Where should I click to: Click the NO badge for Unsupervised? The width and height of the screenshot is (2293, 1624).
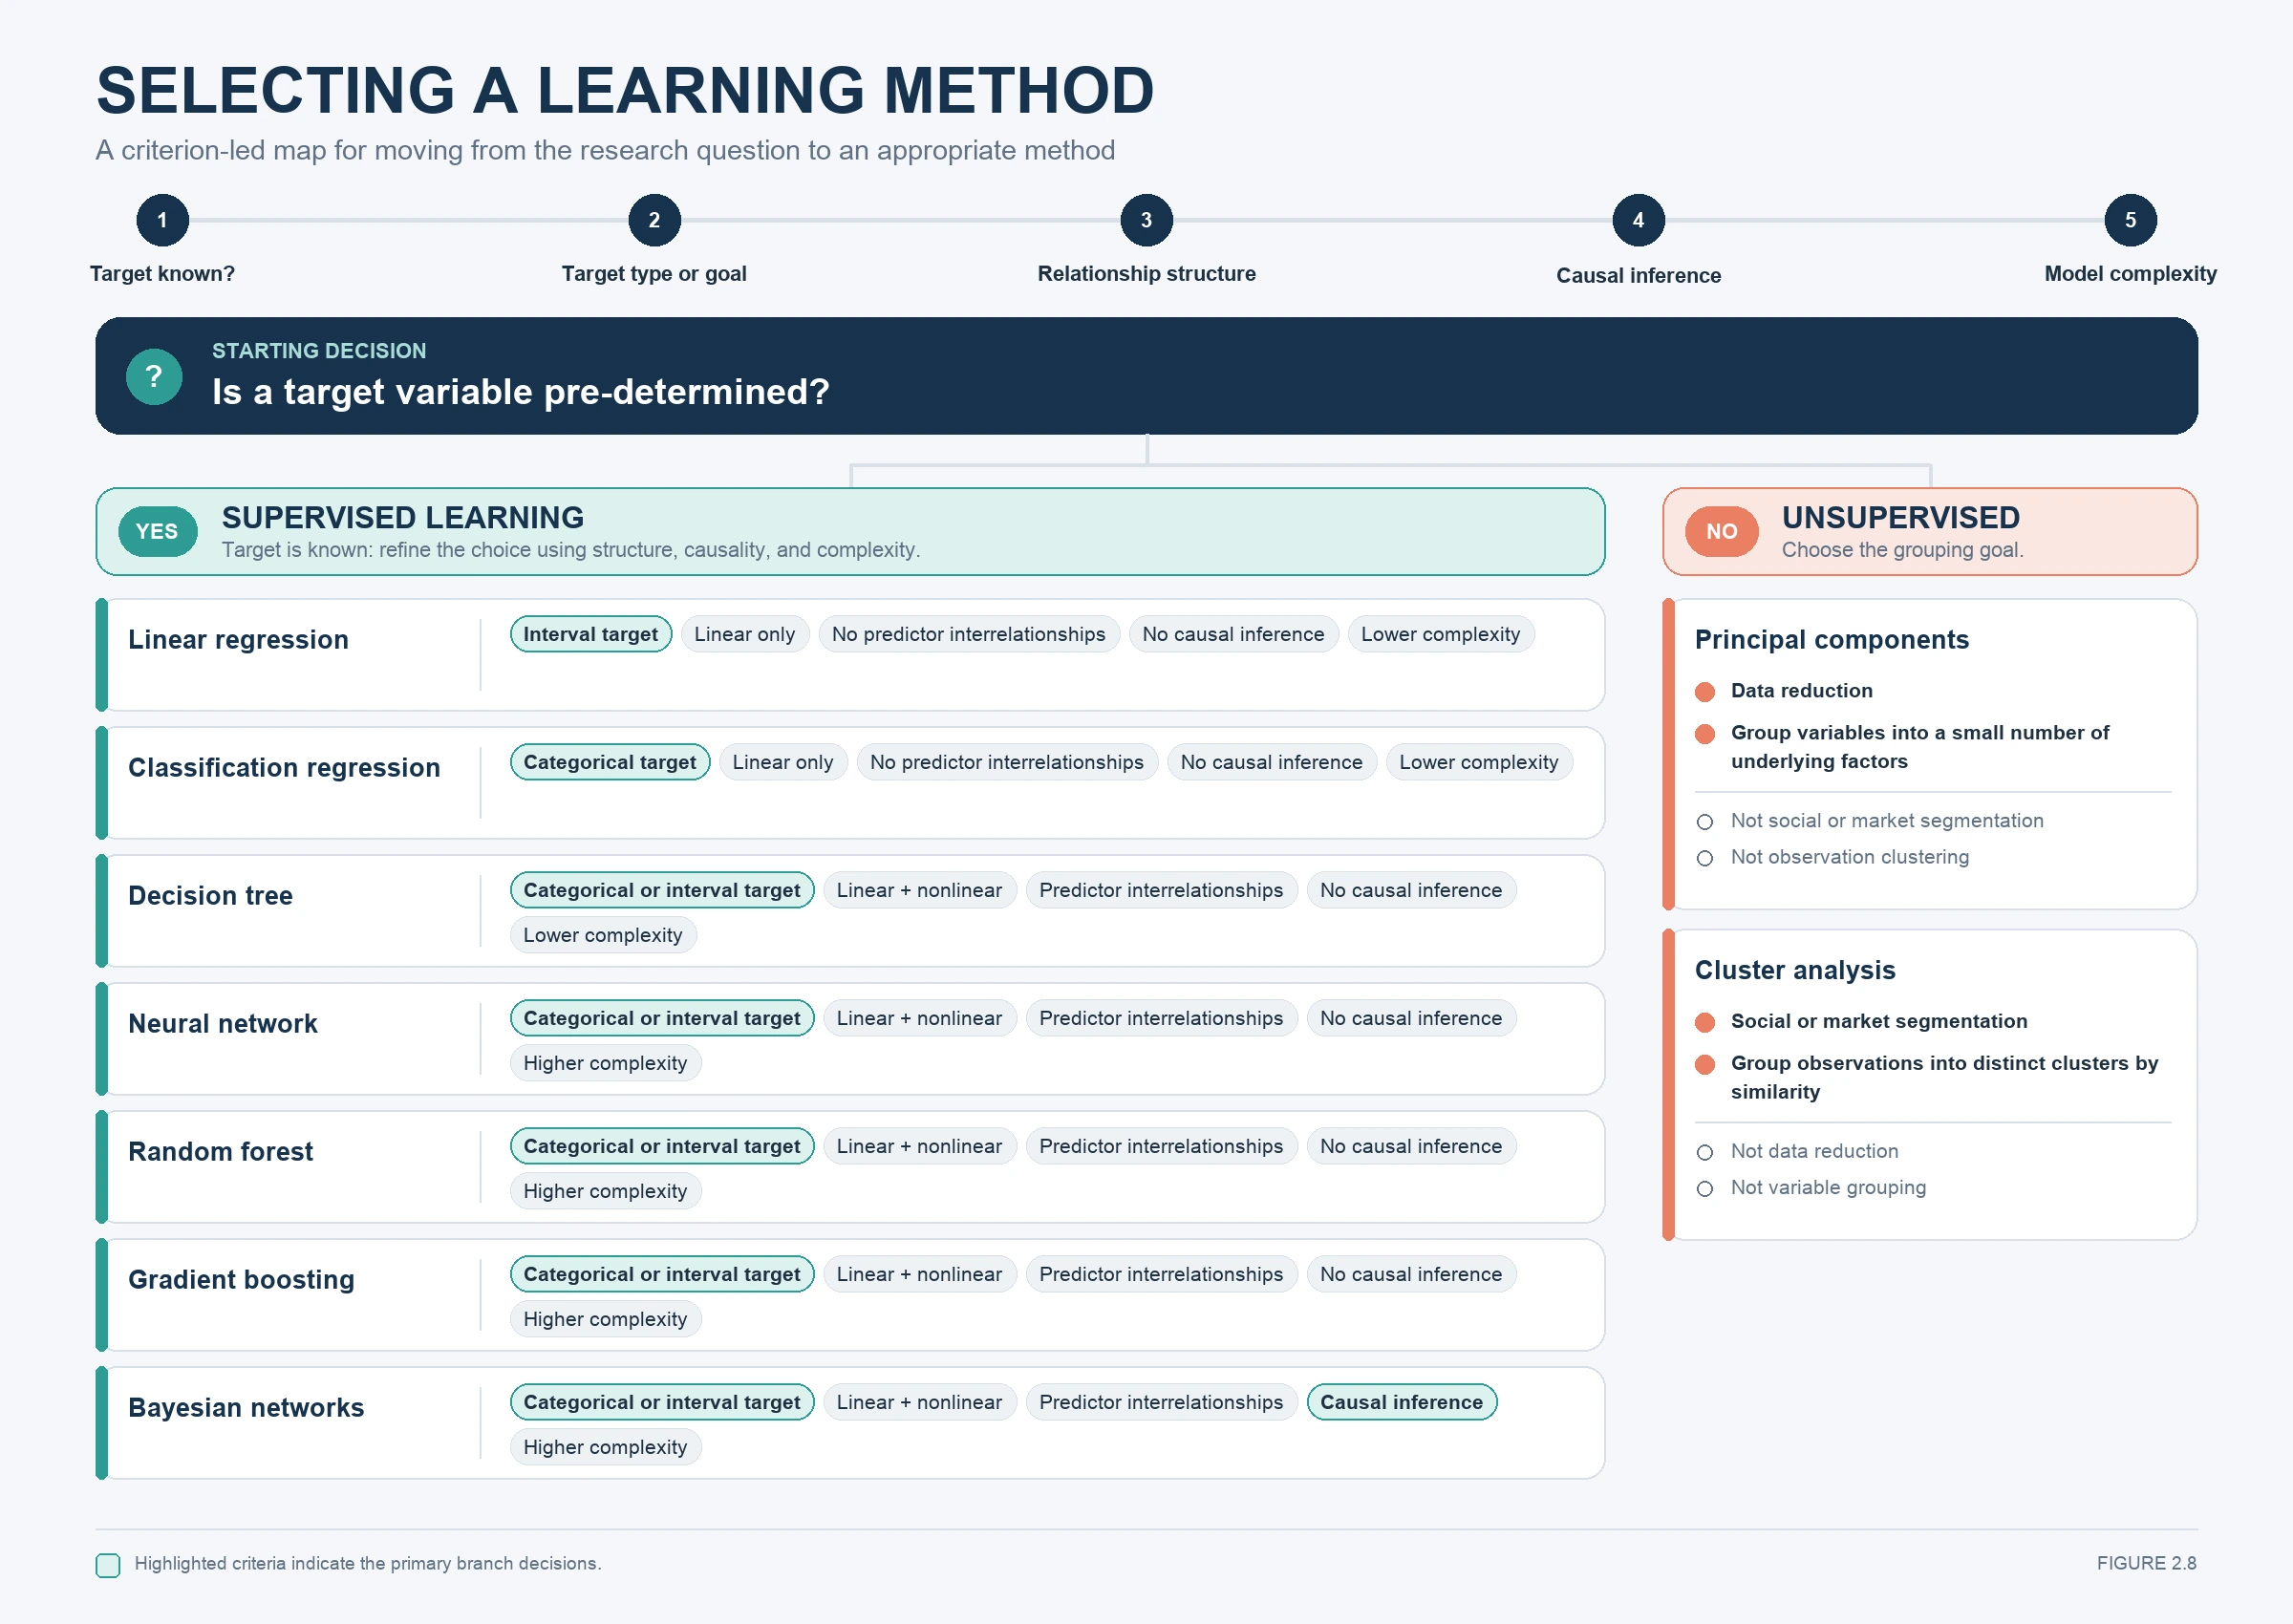pos(1721,531)
